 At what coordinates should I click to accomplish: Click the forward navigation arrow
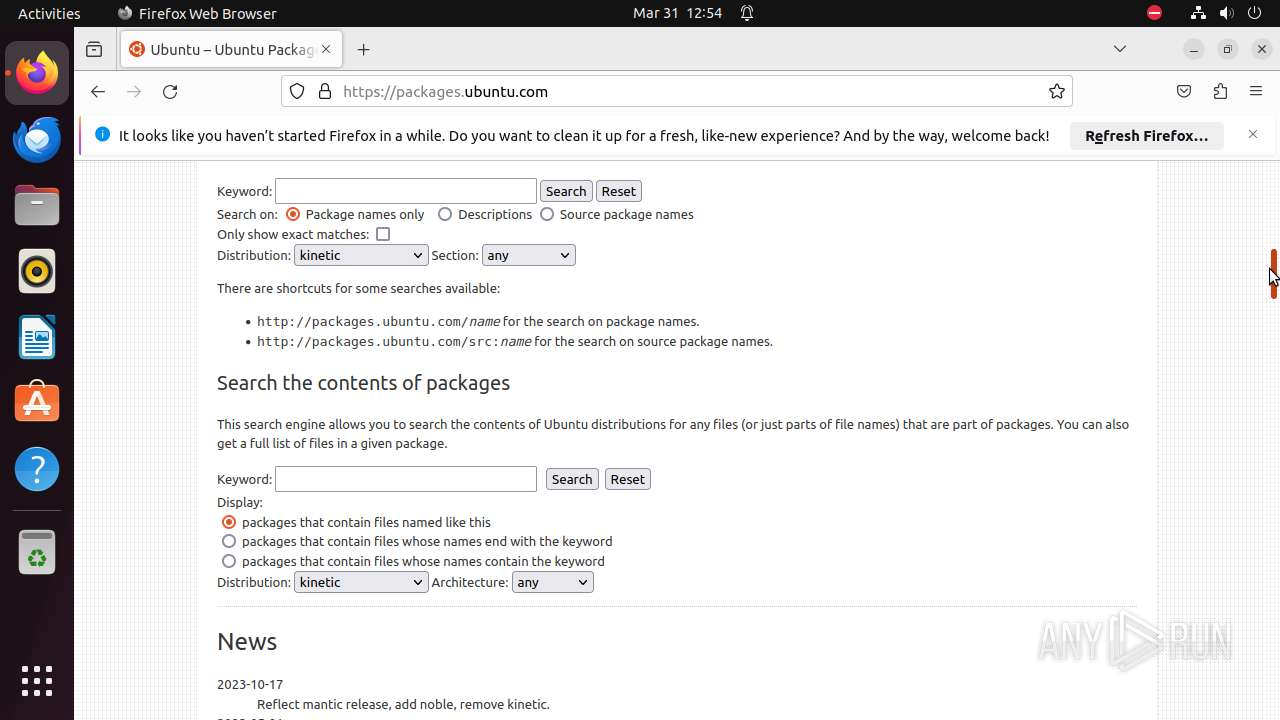(x=134, y=91)
